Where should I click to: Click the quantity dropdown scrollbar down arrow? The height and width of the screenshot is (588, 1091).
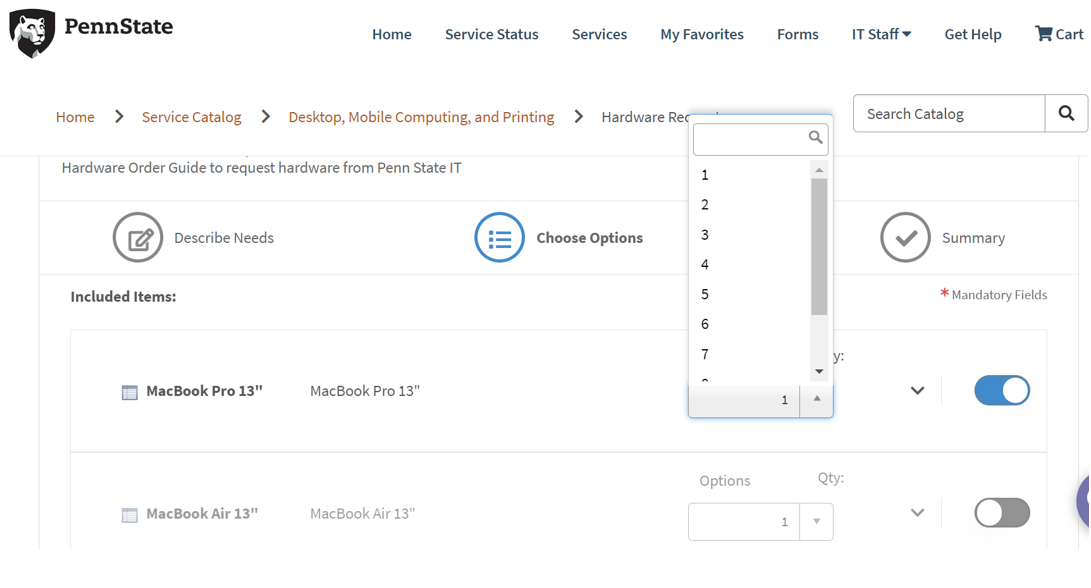819,372
